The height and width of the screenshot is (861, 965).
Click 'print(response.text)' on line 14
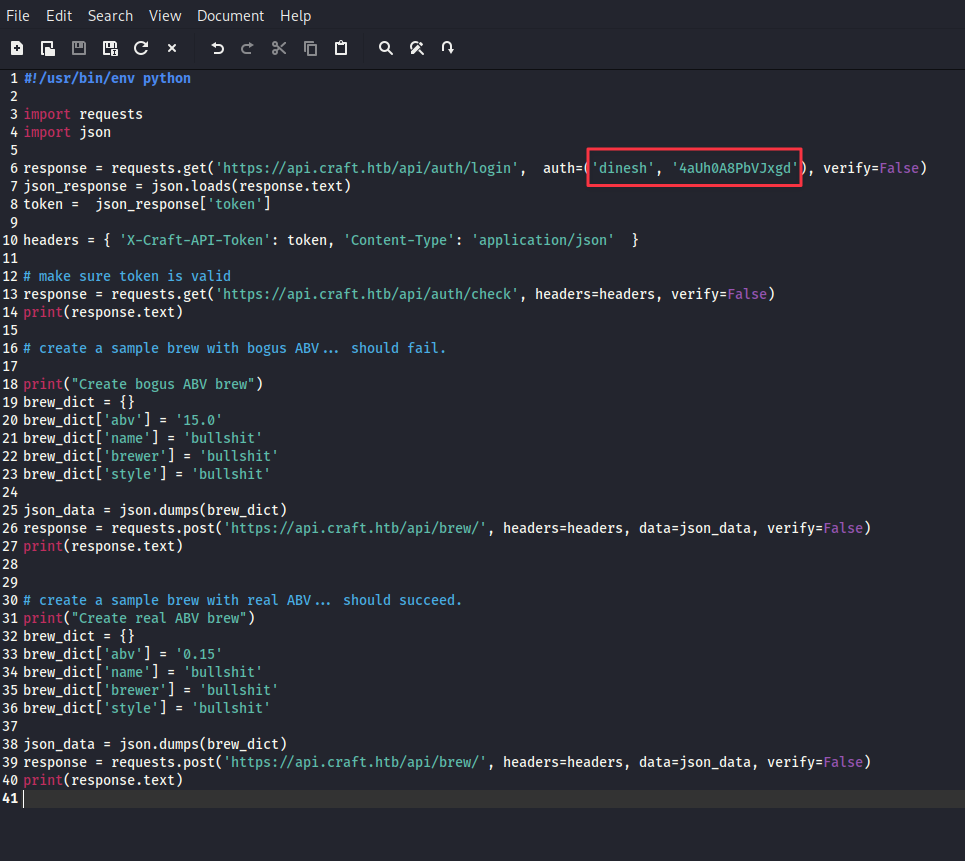103,313
